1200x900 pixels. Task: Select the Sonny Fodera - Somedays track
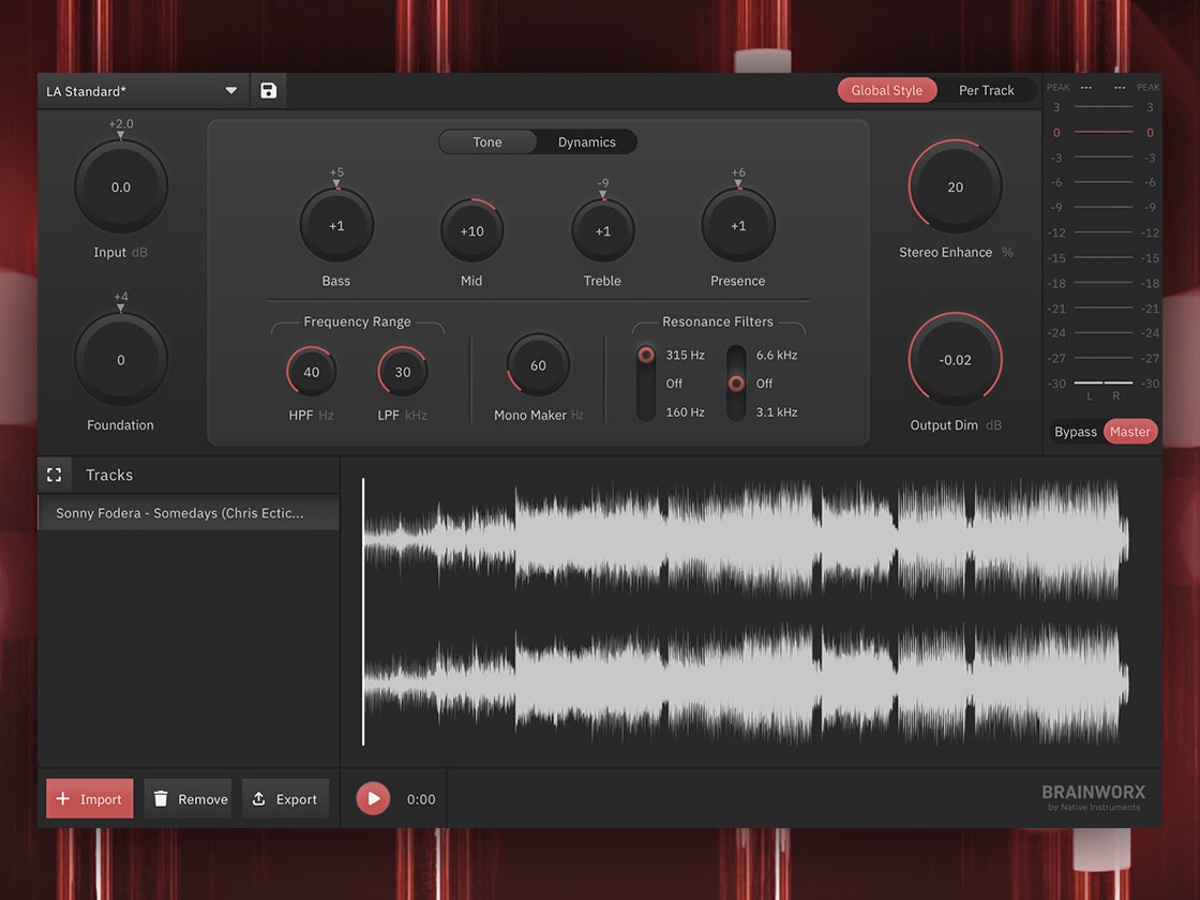[x=189, y=511]
